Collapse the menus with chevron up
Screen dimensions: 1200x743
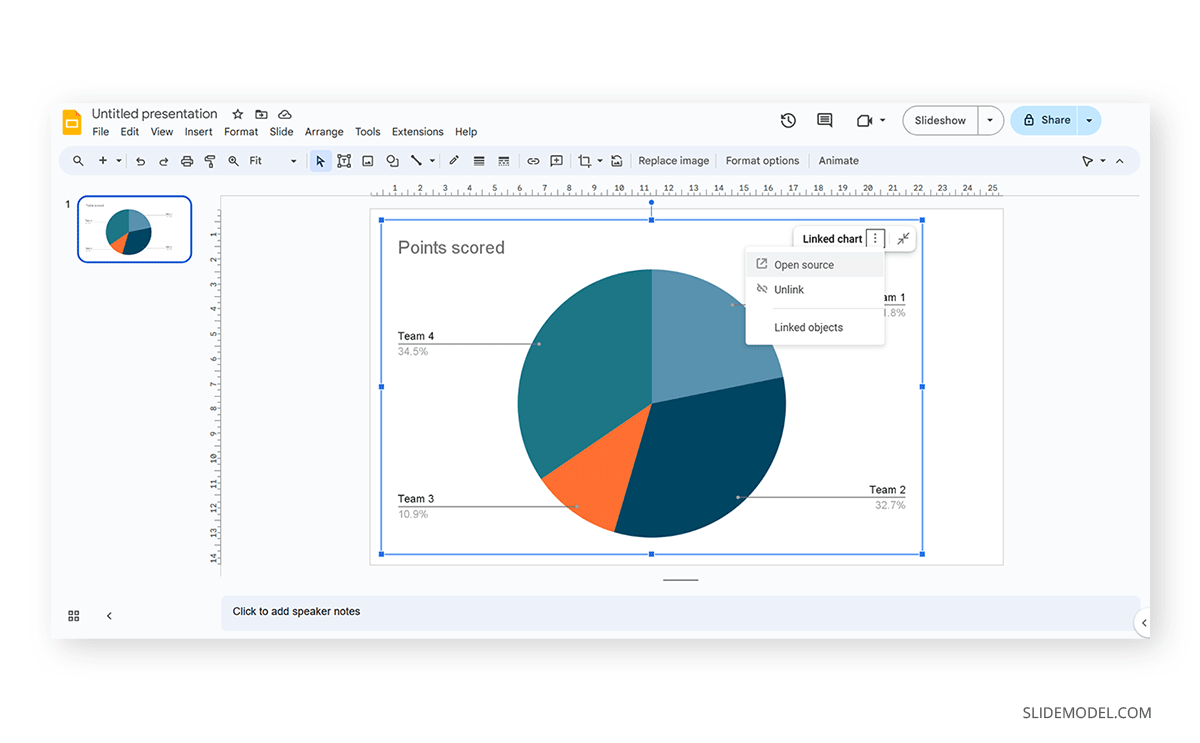point(1120,161)
